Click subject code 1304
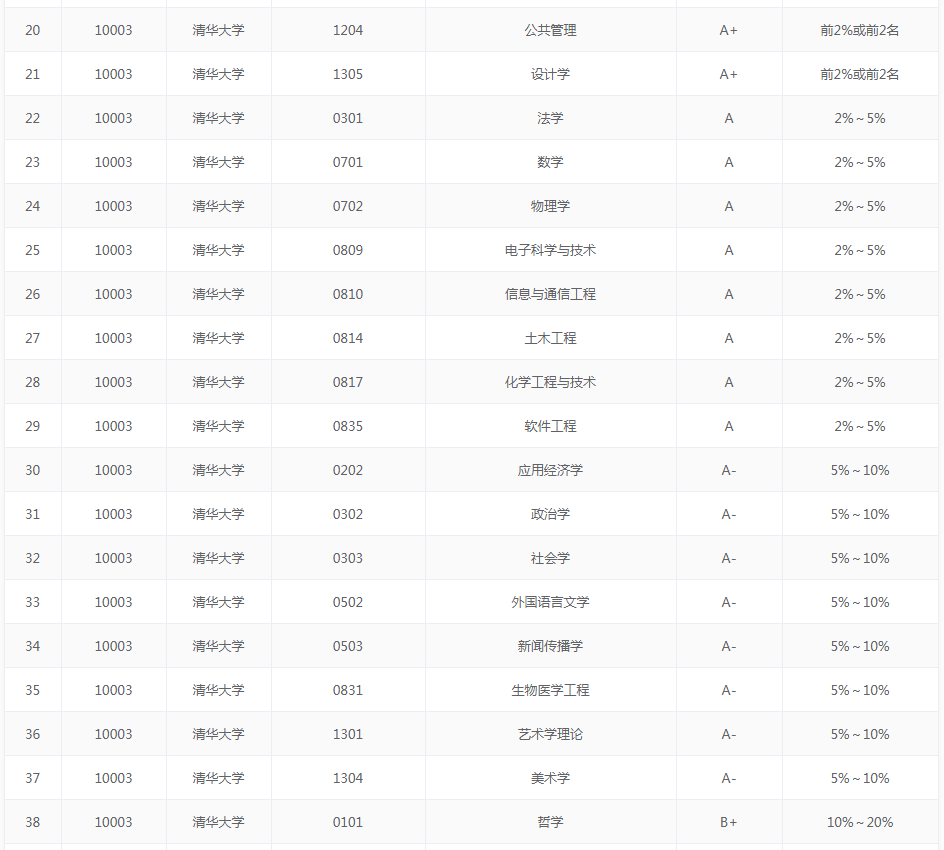Screen dimensions: 944x850 point(348,777)
